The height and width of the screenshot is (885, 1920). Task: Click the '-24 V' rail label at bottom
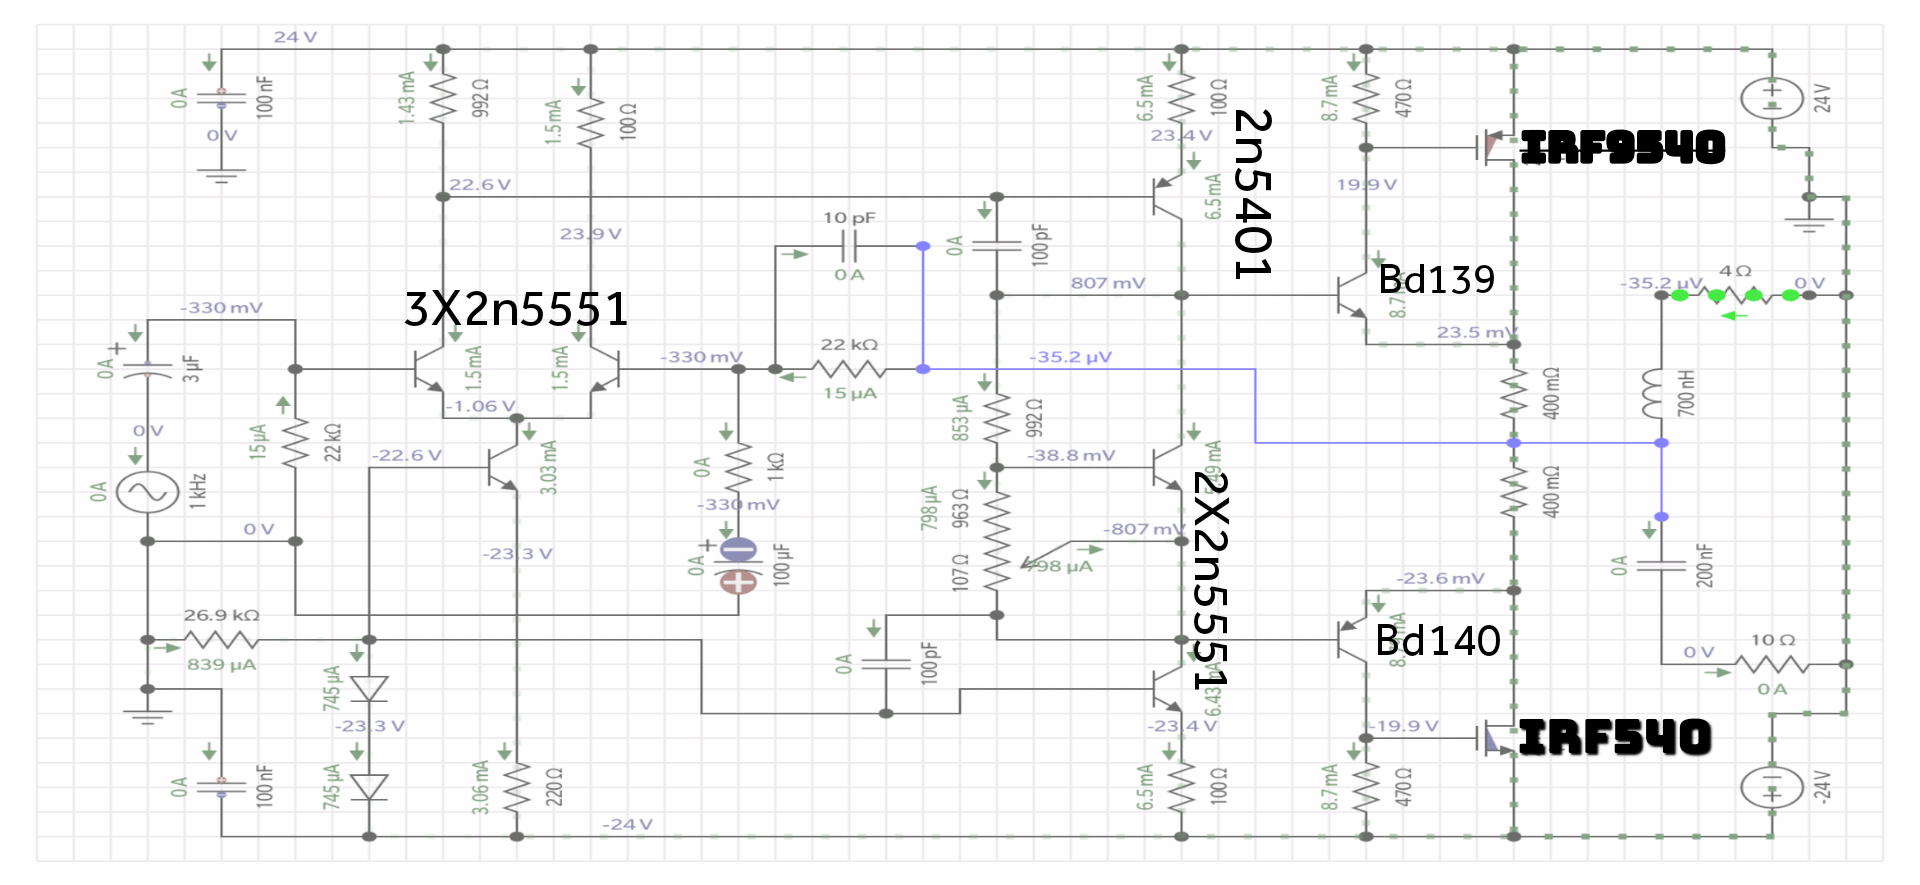tap(628, 825)
